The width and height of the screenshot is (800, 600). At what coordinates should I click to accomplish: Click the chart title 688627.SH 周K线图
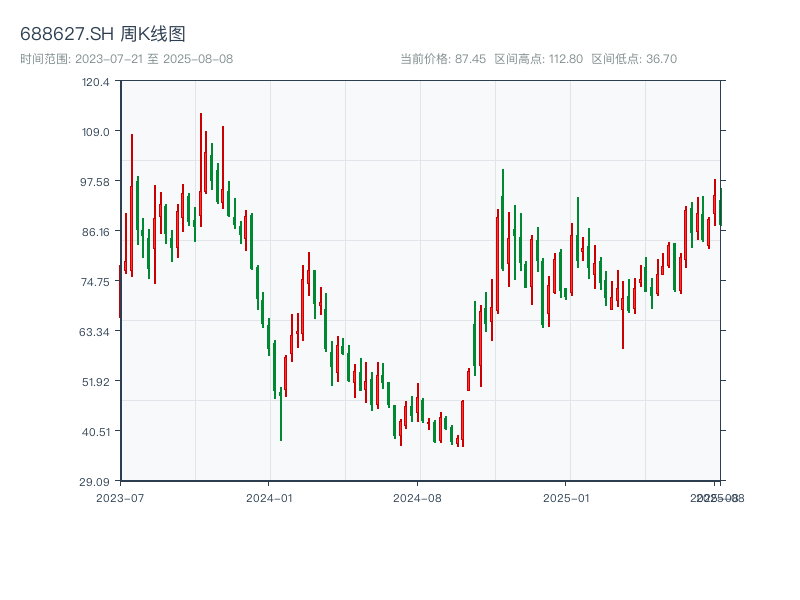point(103,34)
